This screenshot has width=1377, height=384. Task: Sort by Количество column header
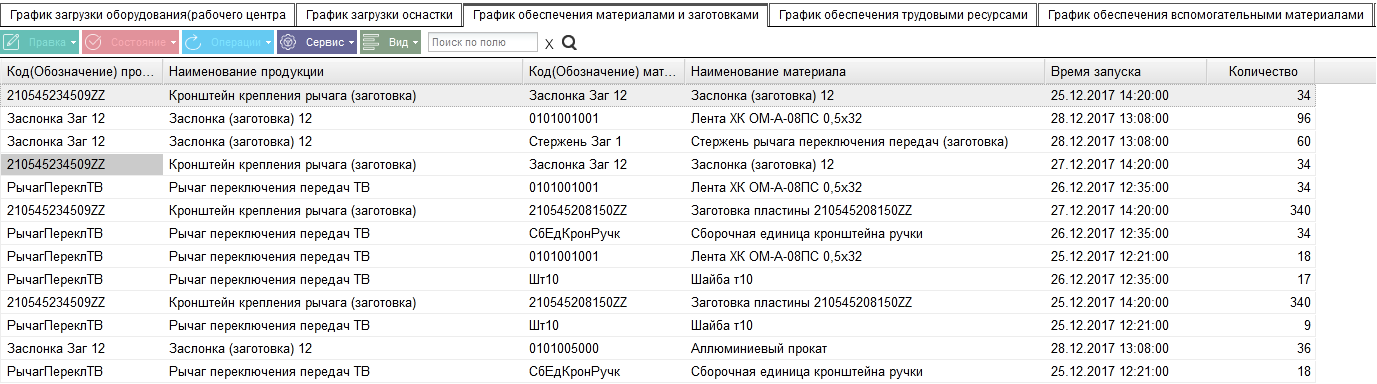click(x=1259, y=71)
